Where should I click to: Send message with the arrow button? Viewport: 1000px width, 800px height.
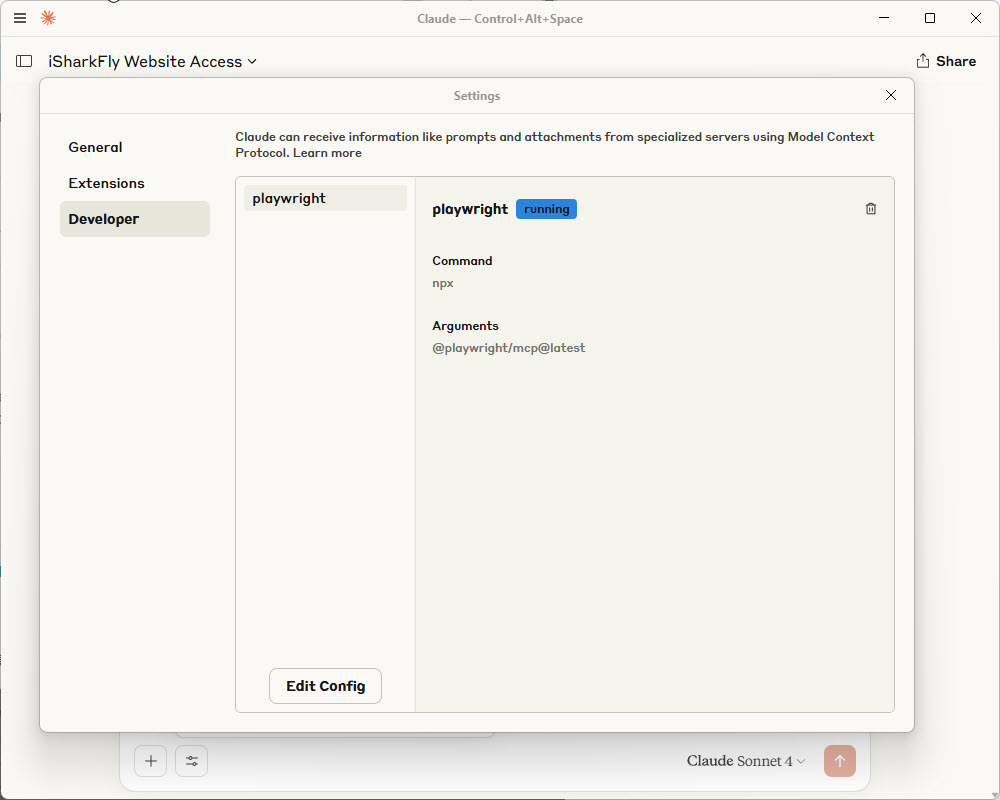839,760
